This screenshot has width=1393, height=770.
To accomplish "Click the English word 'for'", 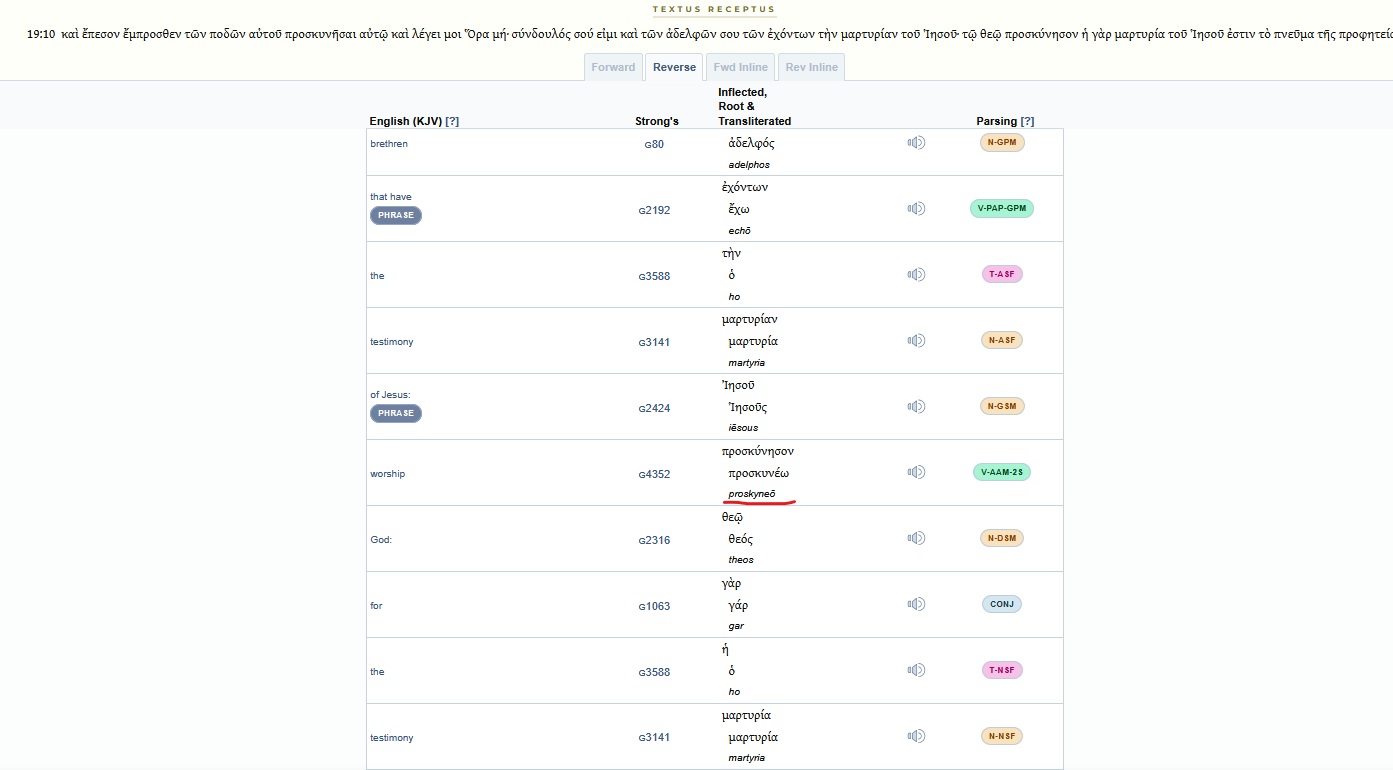I will (x=376, y=606).
